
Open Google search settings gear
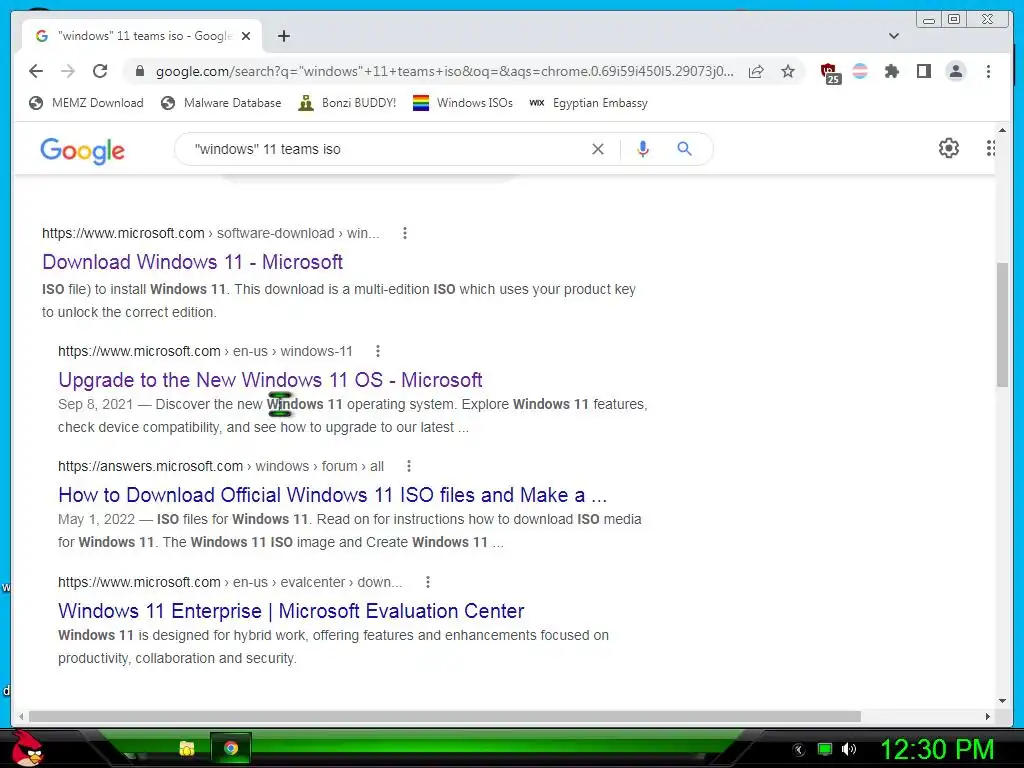coord(949,148)
